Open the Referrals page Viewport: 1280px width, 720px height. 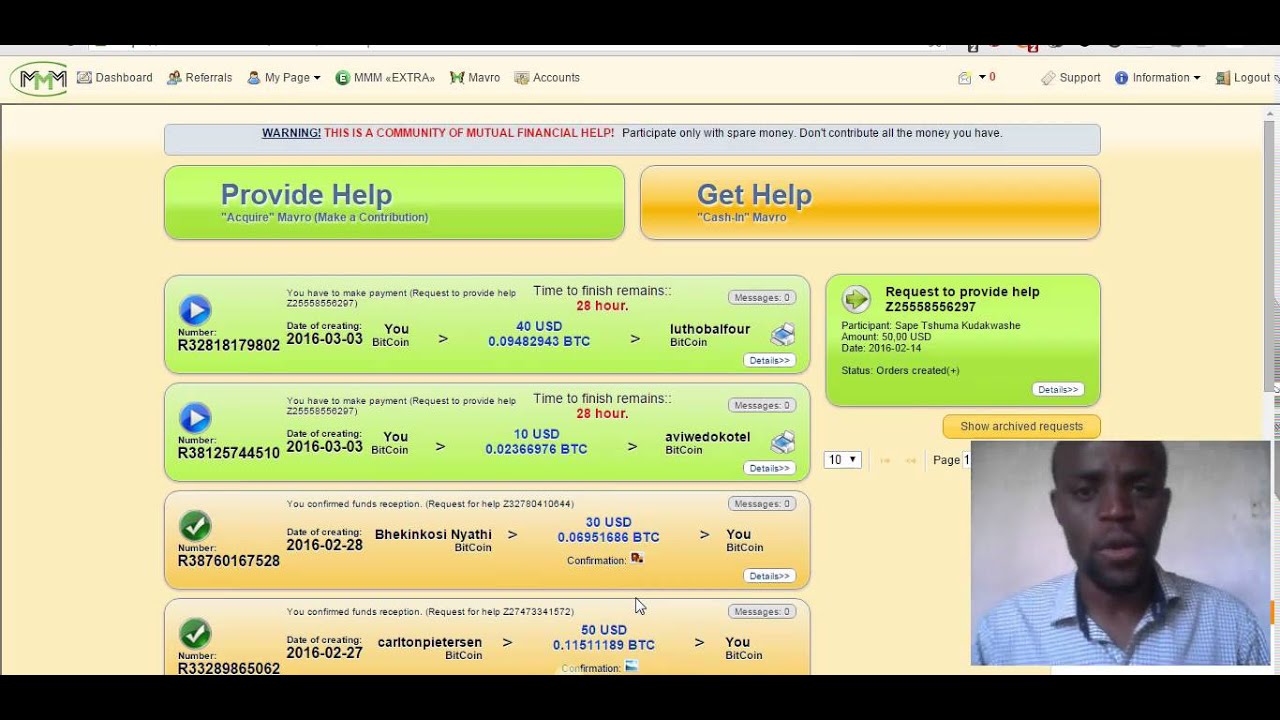[x=200, y=78]
